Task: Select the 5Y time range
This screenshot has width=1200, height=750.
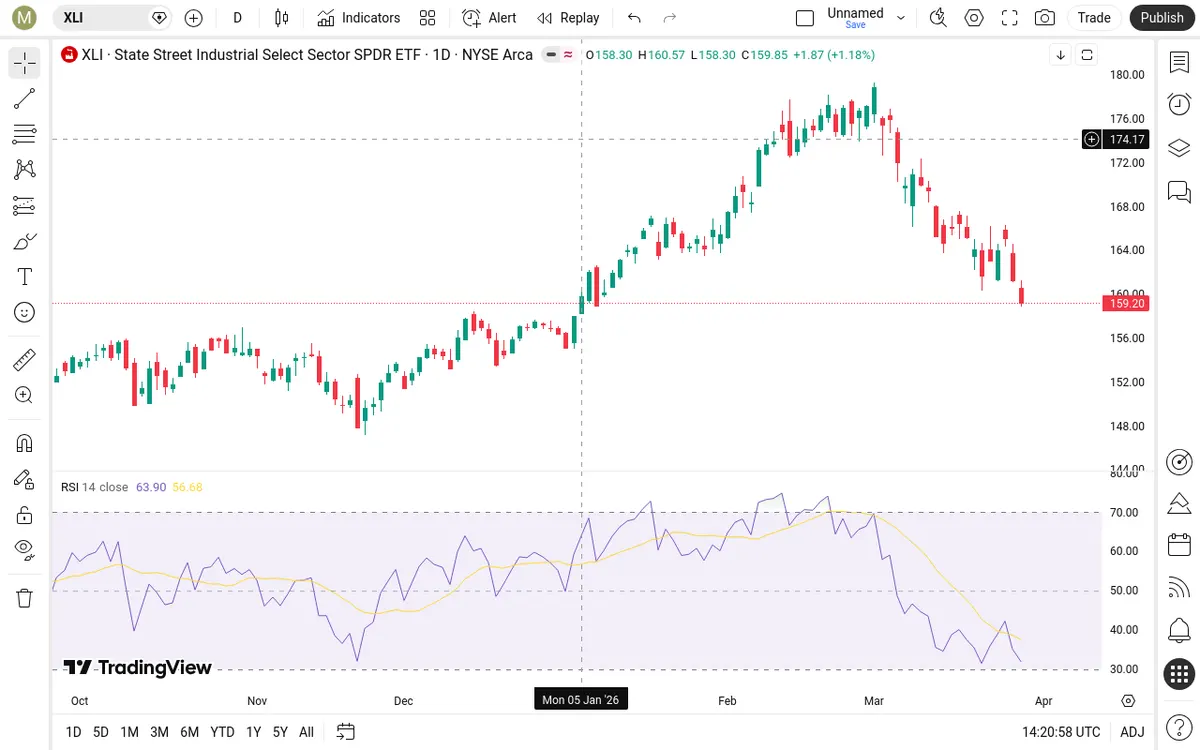Action: click(x=280, y=732)
